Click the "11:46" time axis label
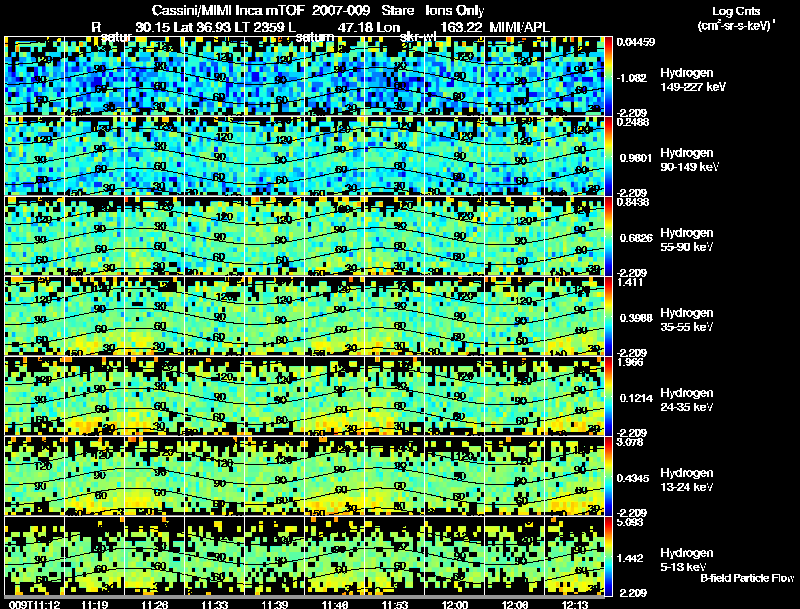 335,605
